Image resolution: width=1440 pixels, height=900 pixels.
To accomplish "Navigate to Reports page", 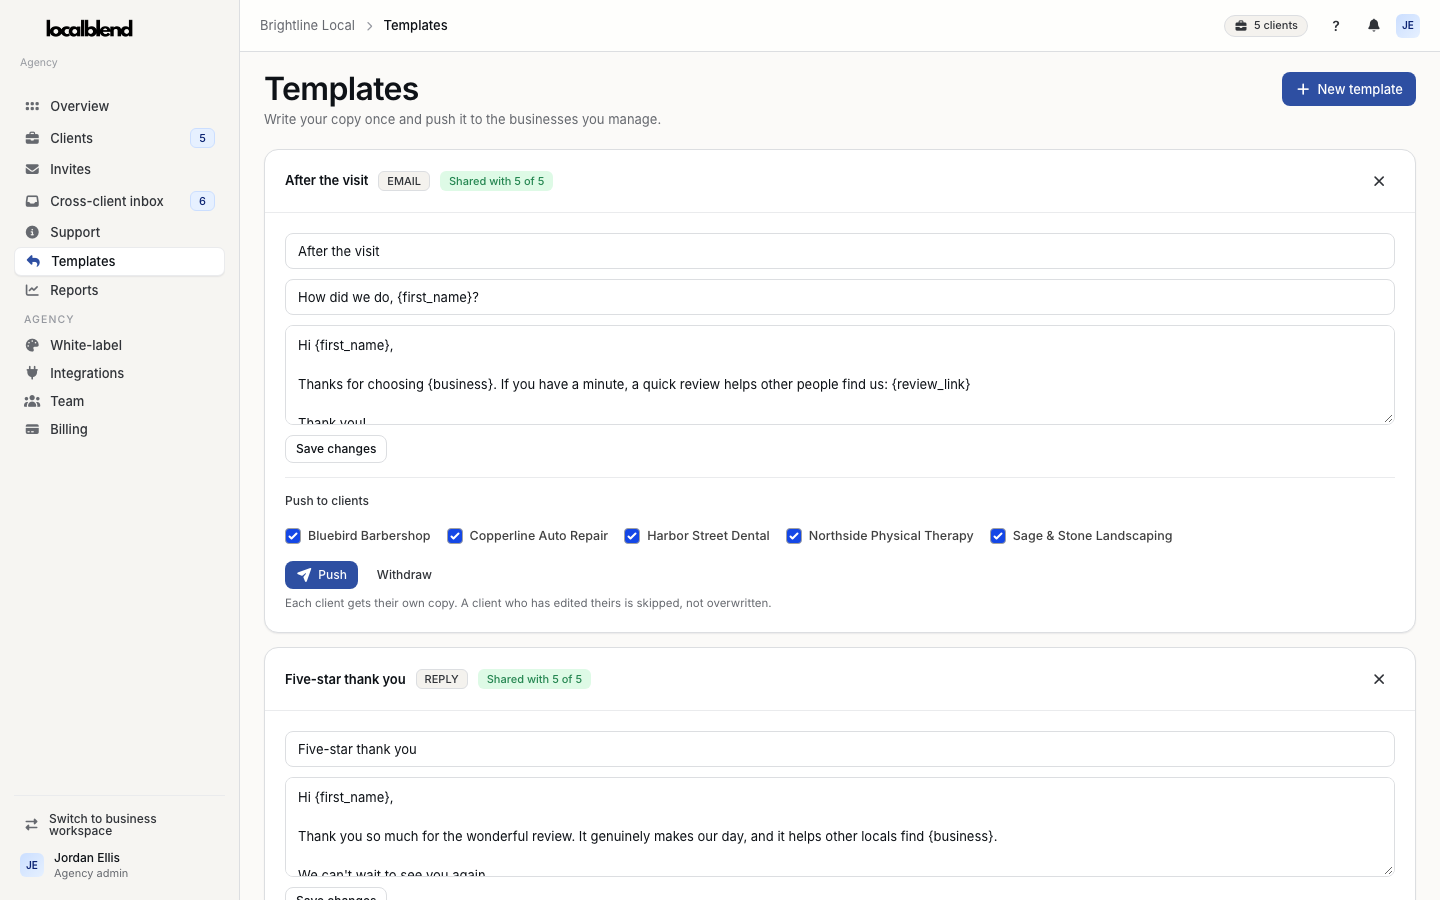I will 119,290.
